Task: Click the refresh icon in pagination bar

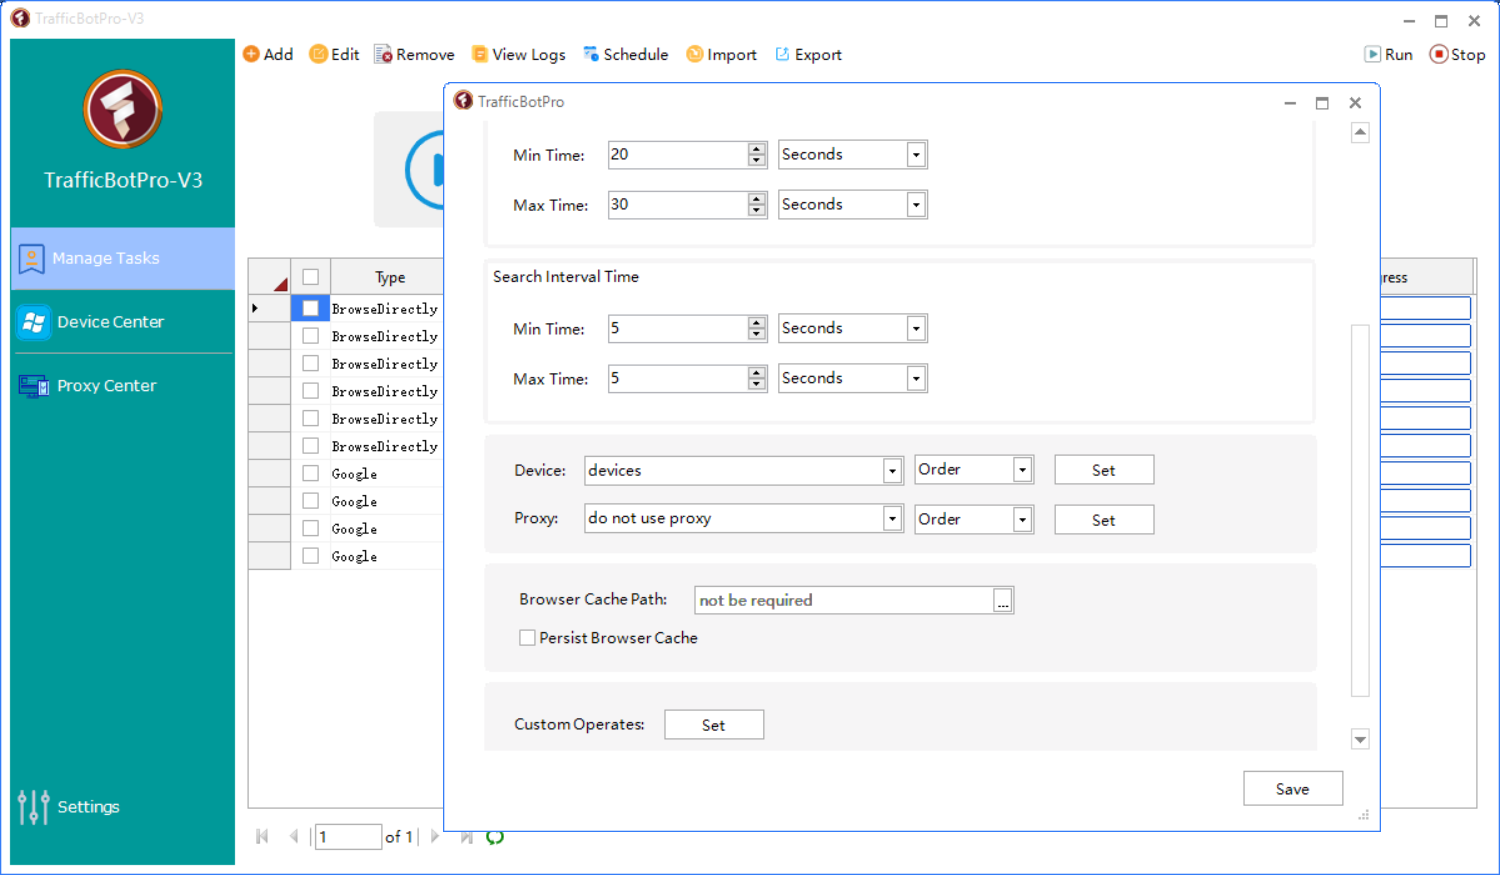Action: pos(495,837)
